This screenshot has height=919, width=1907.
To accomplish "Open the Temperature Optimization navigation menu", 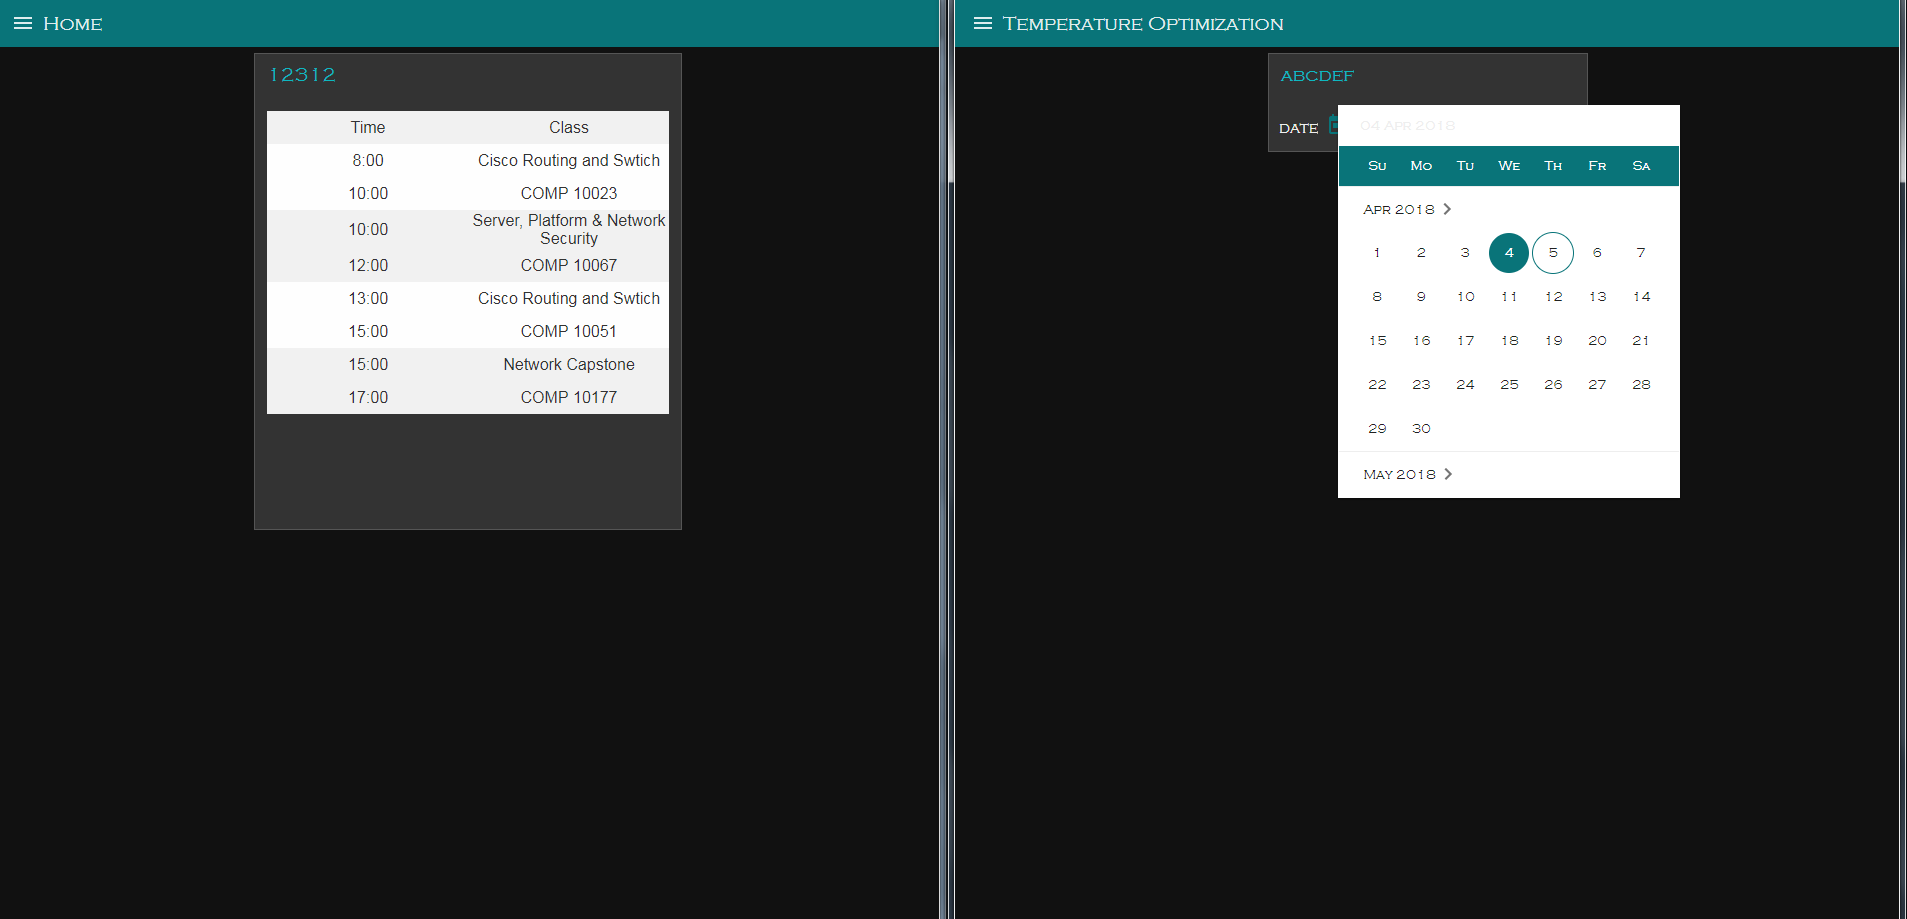I will click(982, 23).
